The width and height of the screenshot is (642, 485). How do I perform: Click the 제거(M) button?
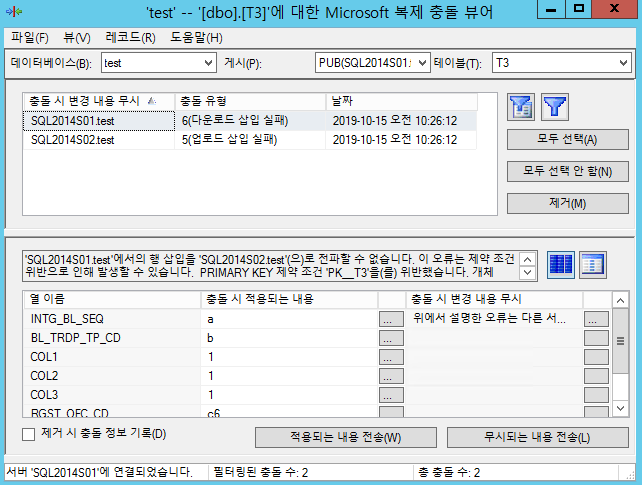click(567, 203)
